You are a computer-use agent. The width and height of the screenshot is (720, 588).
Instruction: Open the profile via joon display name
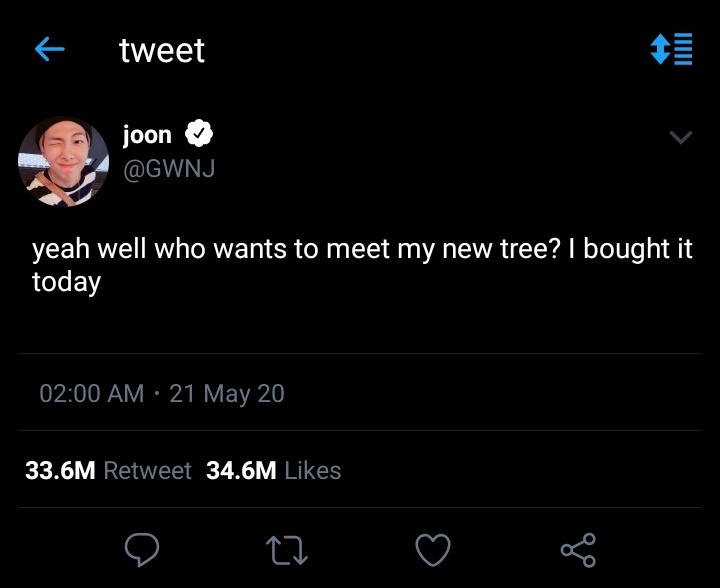(147, 135)
